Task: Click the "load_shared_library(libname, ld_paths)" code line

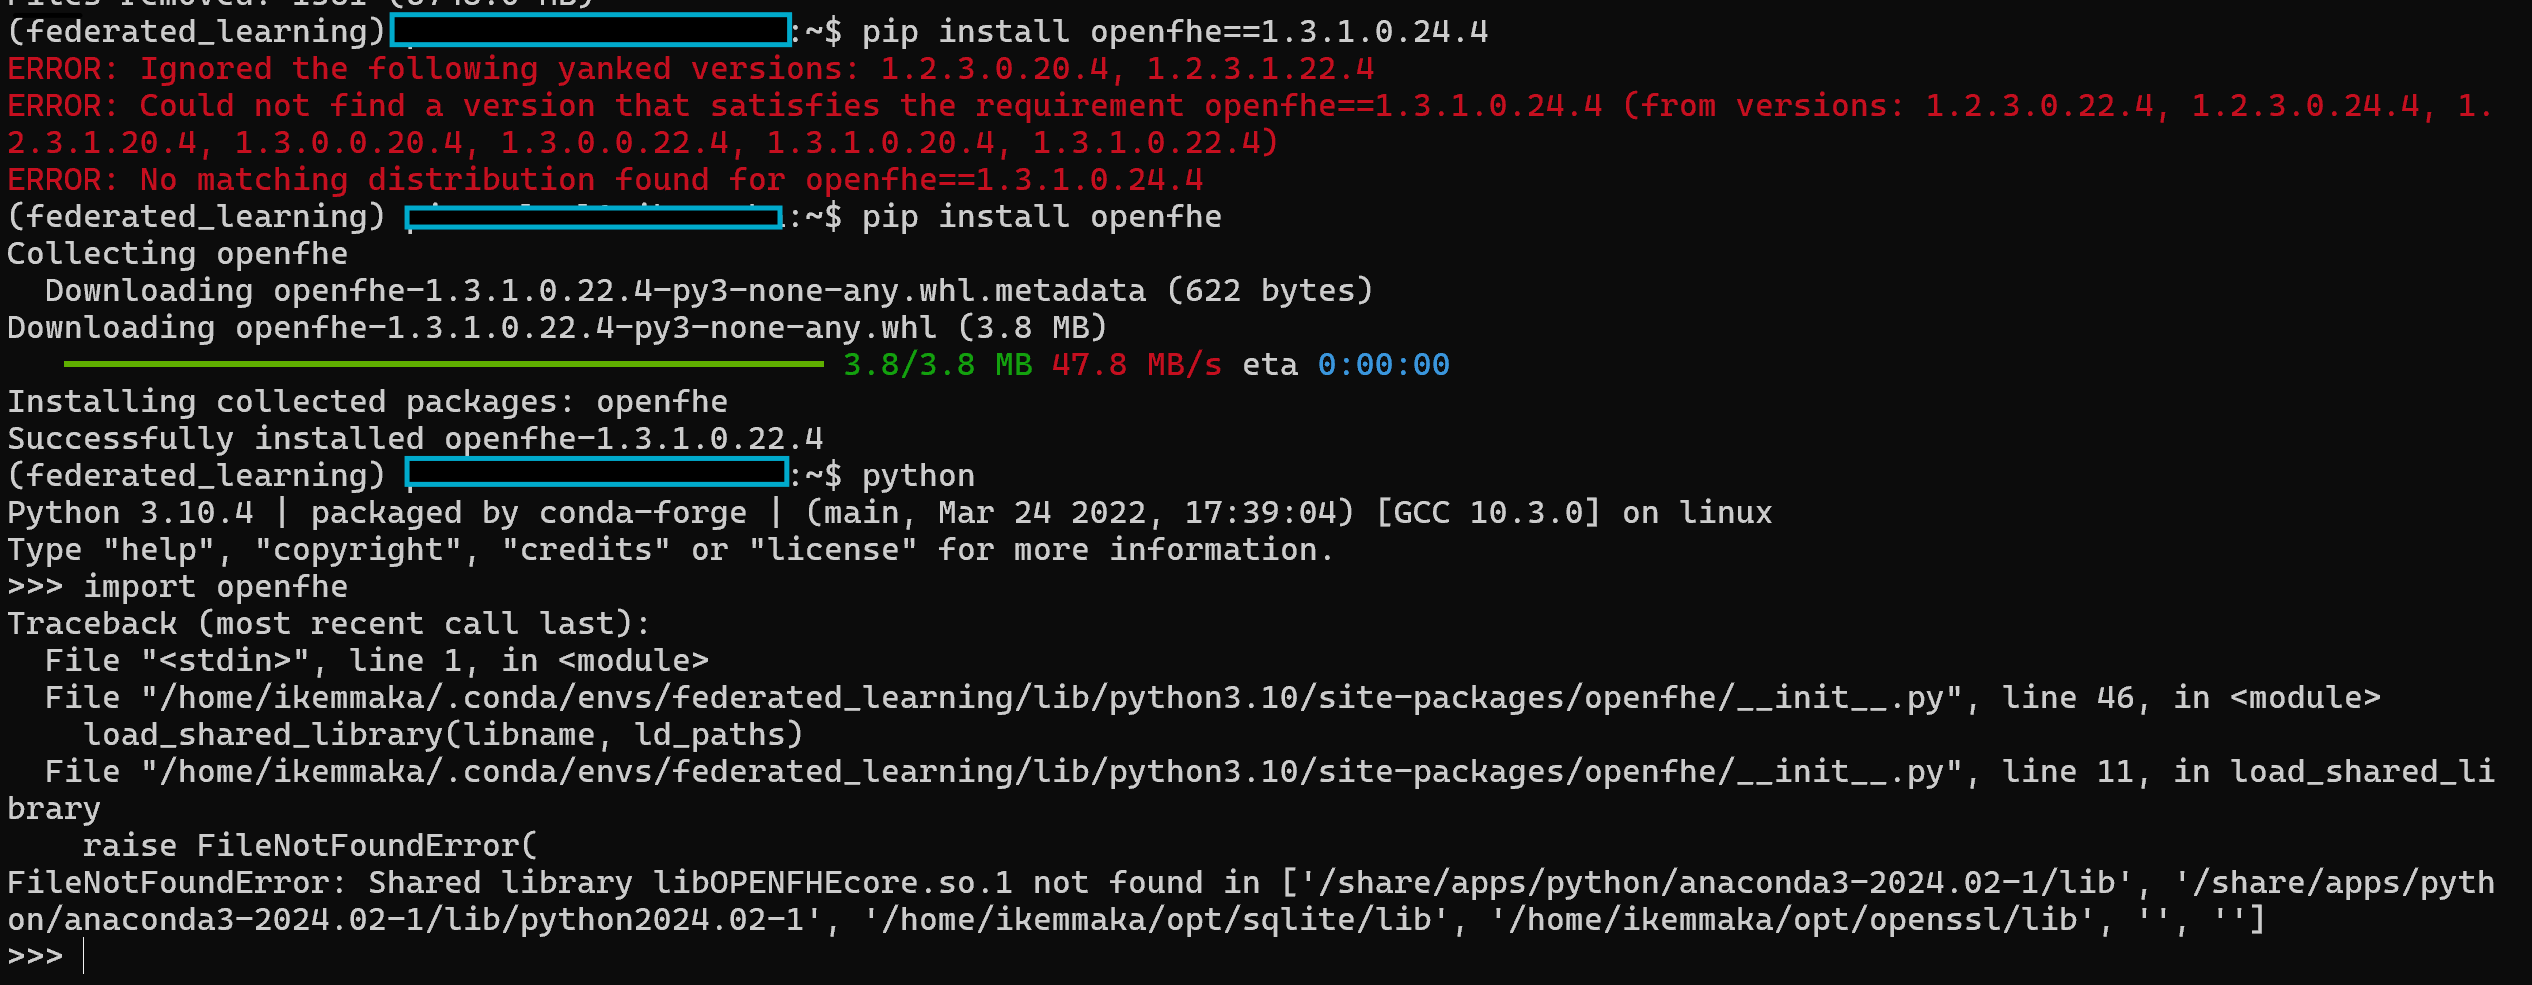Action: click(442, 735)
